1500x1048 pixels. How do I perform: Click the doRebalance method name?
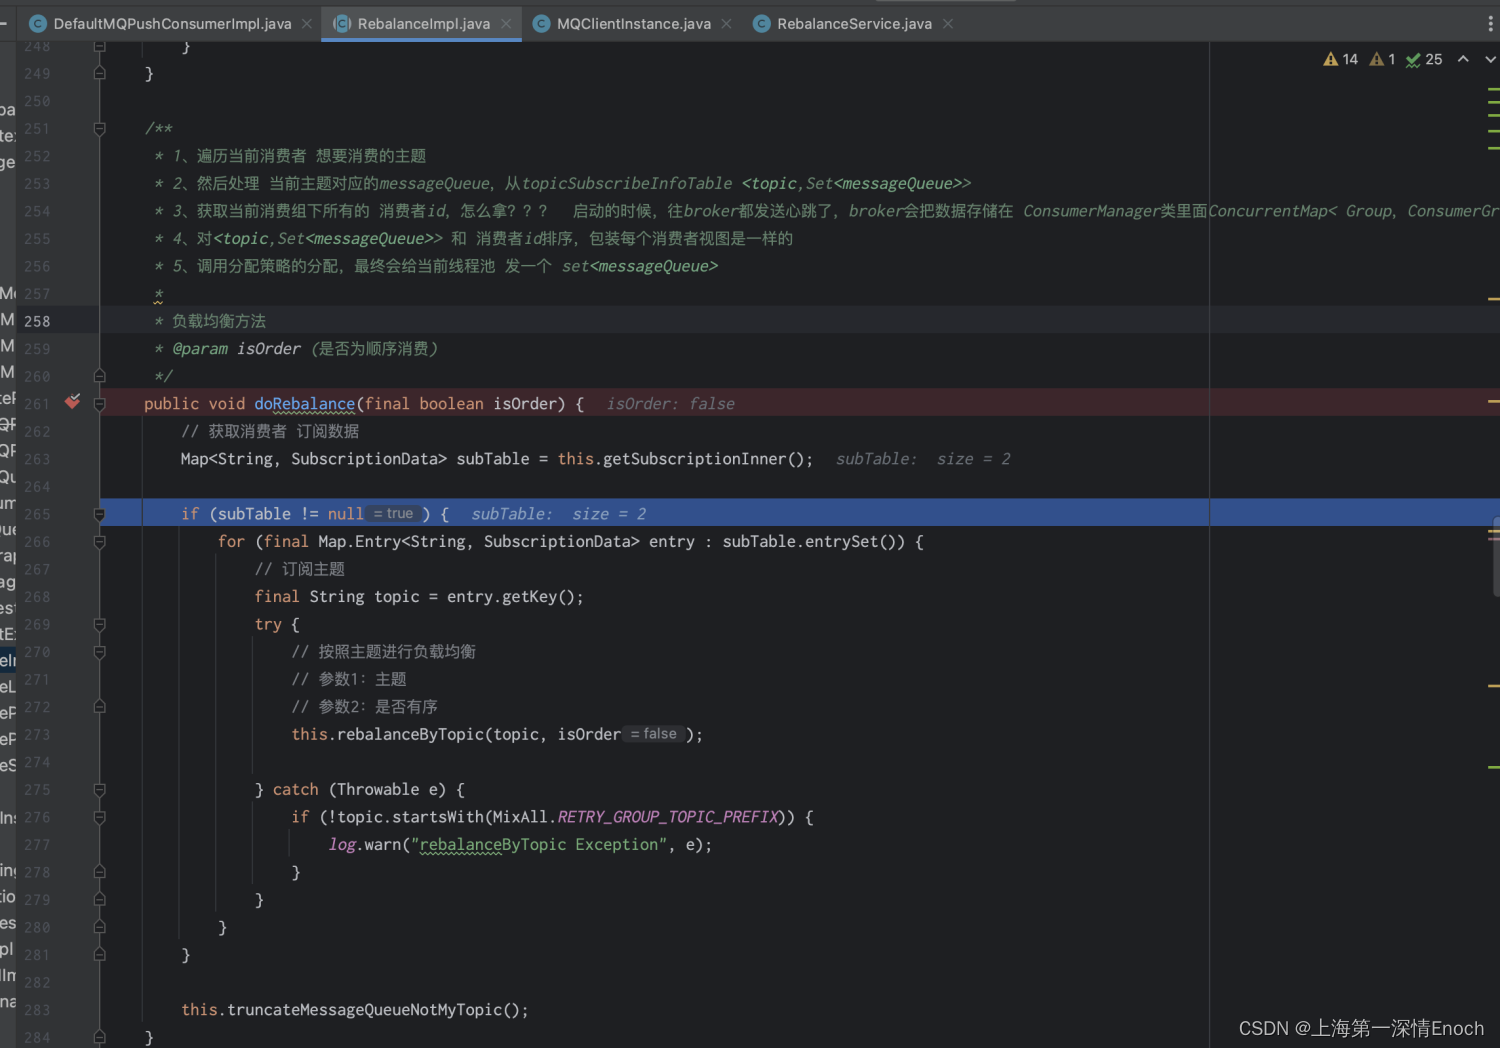click(x=304, y=404)
